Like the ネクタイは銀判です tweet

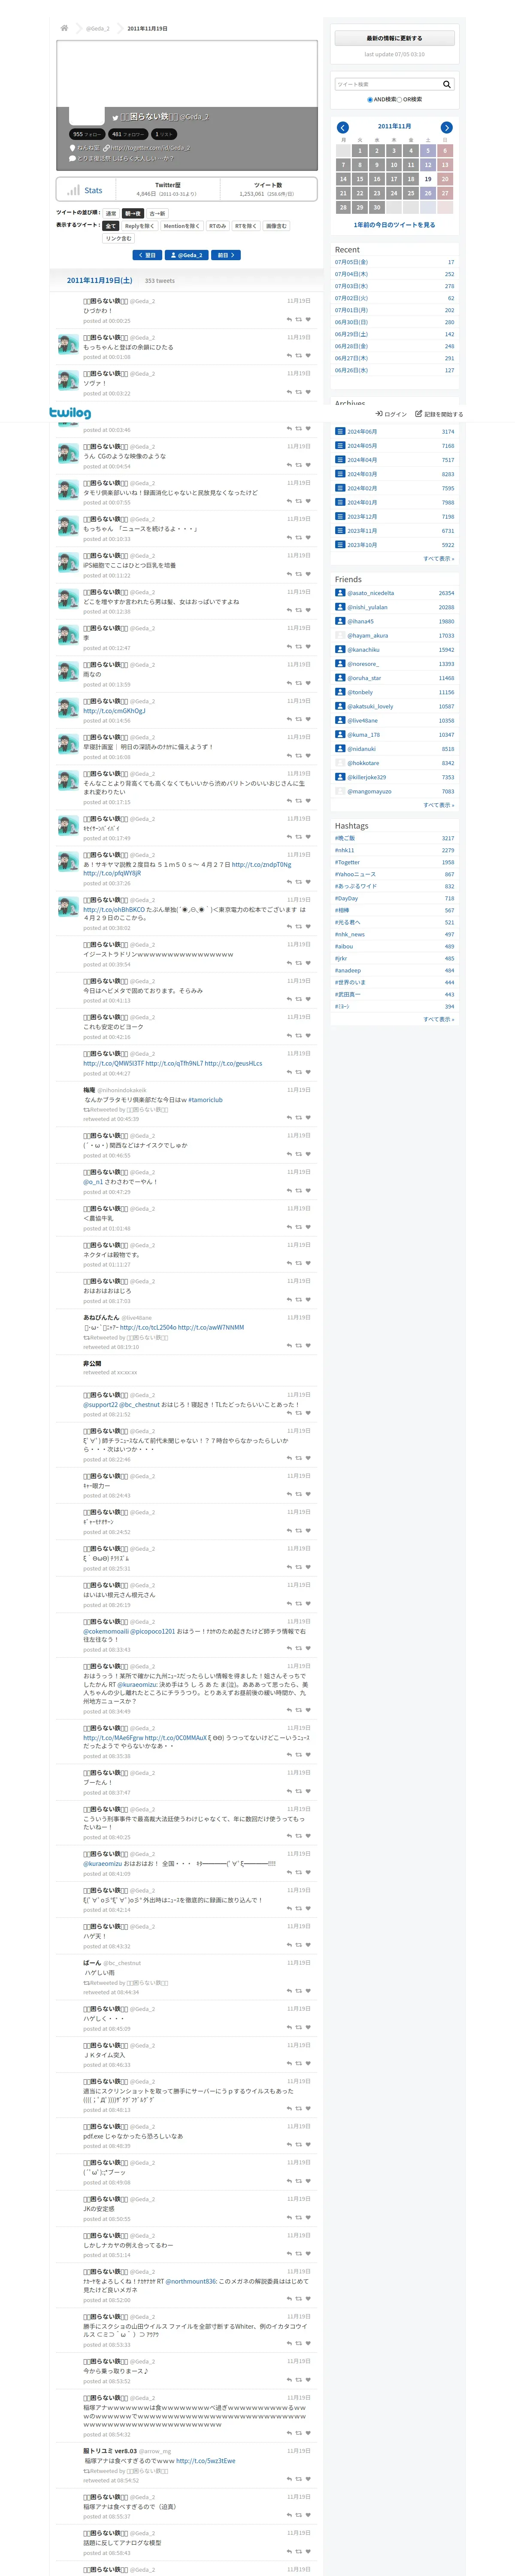(x=308, y=1263)
